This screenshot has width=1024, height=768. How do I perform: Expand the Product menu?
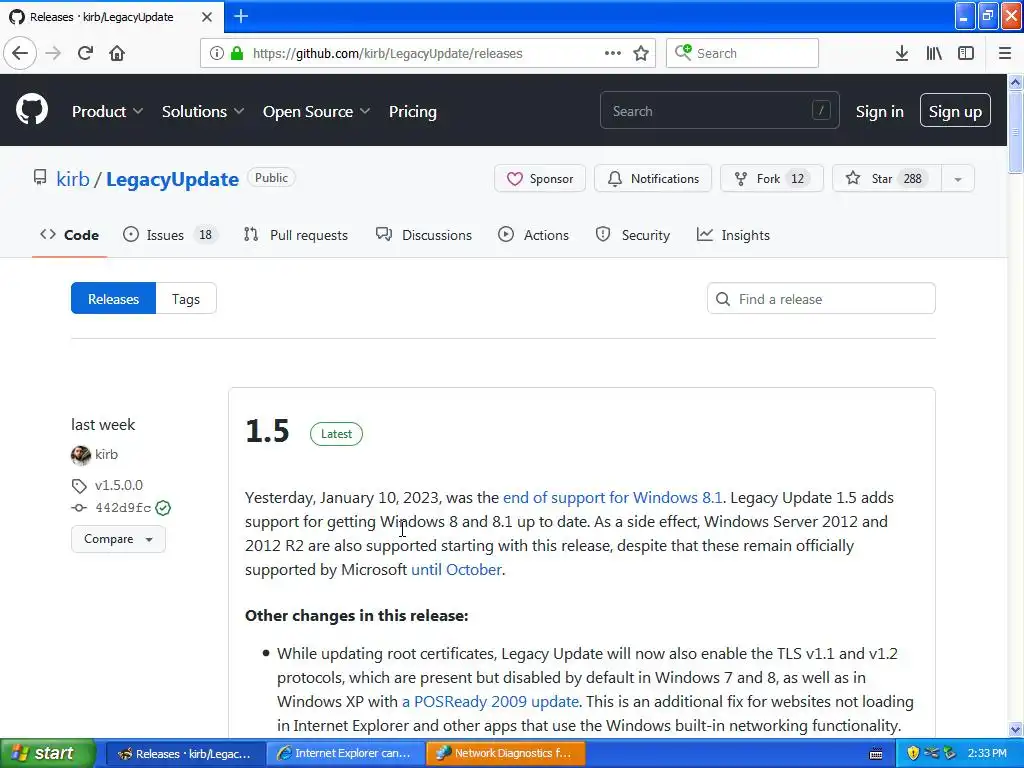pyautogui.click(x=107, y=112)
